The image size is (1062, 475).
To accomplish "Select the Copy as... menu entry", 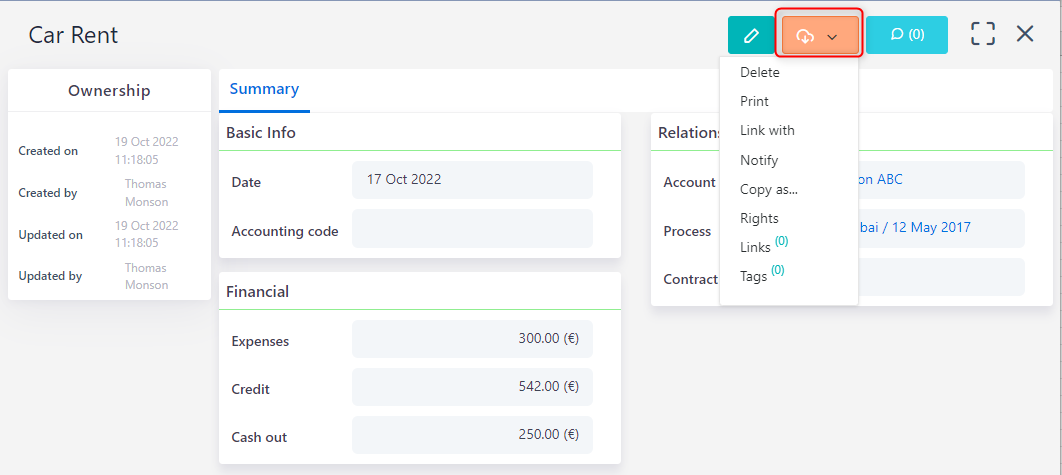I will pos(769,189).
